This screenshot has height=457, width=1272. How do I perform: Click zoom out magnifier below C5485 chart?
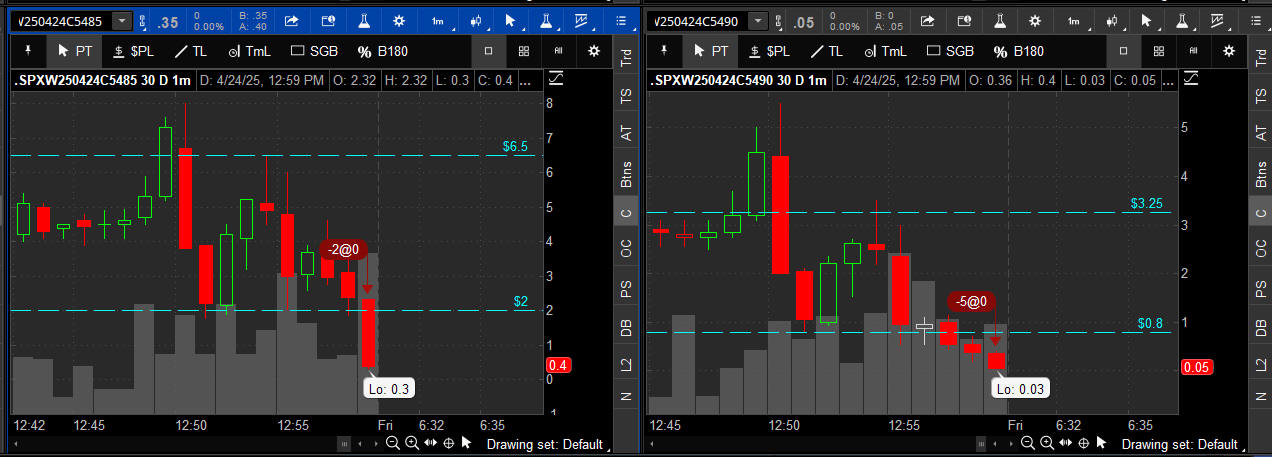pos(392,443)
